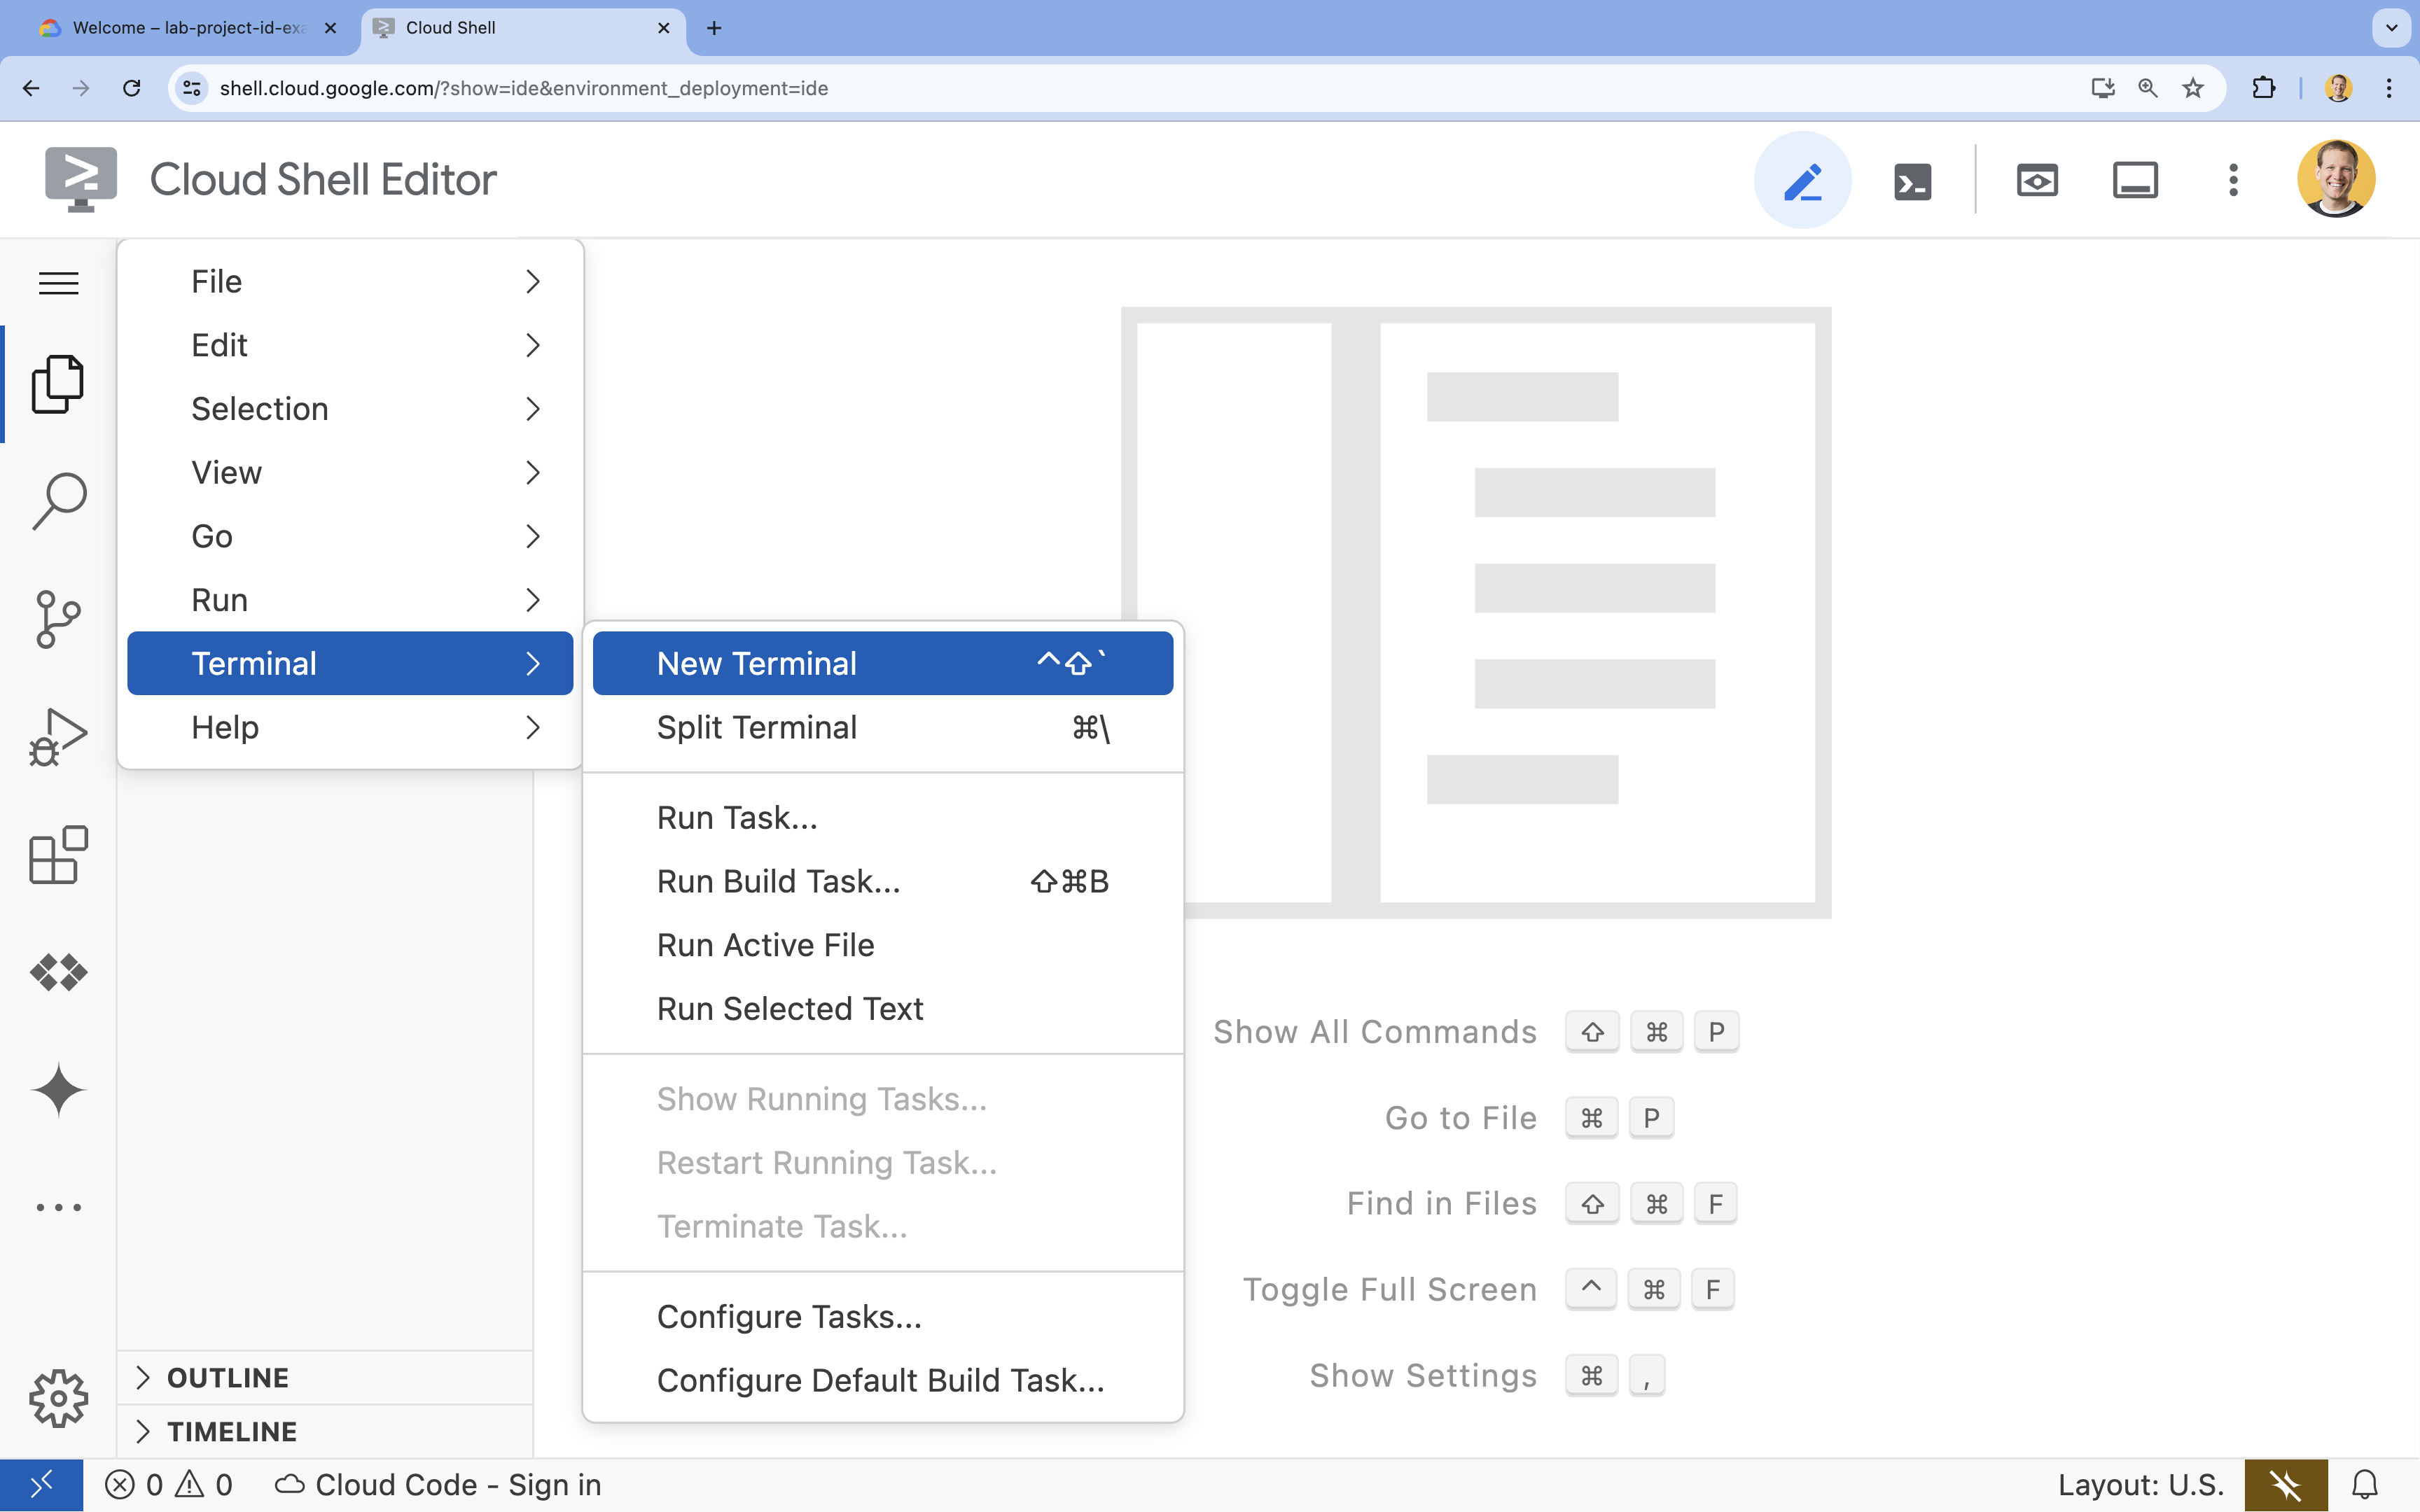Click Run Build Task menu item
The image size is (2420, 1512).
(777, 881)
